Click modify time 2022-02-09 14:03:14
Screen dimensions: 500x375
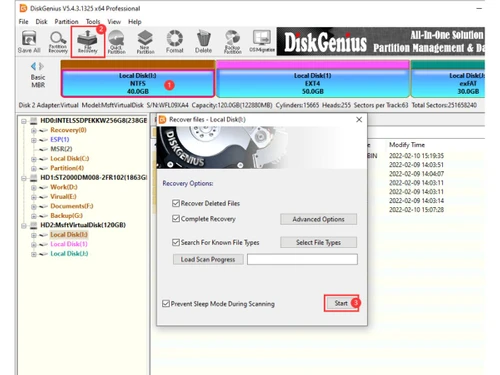click(x=416, y=201)
